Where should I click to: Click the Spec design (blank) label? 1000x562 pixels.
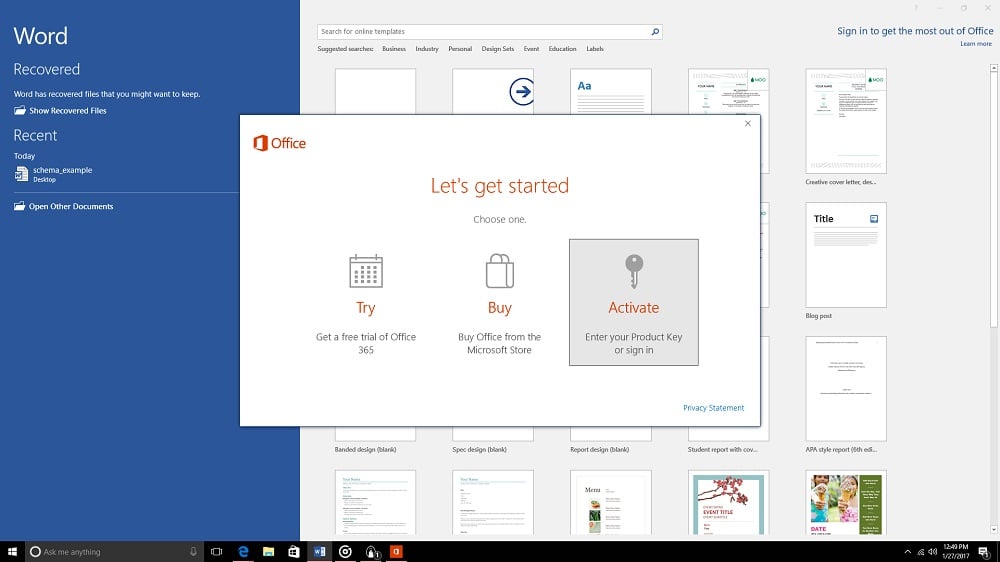[480, 450]
